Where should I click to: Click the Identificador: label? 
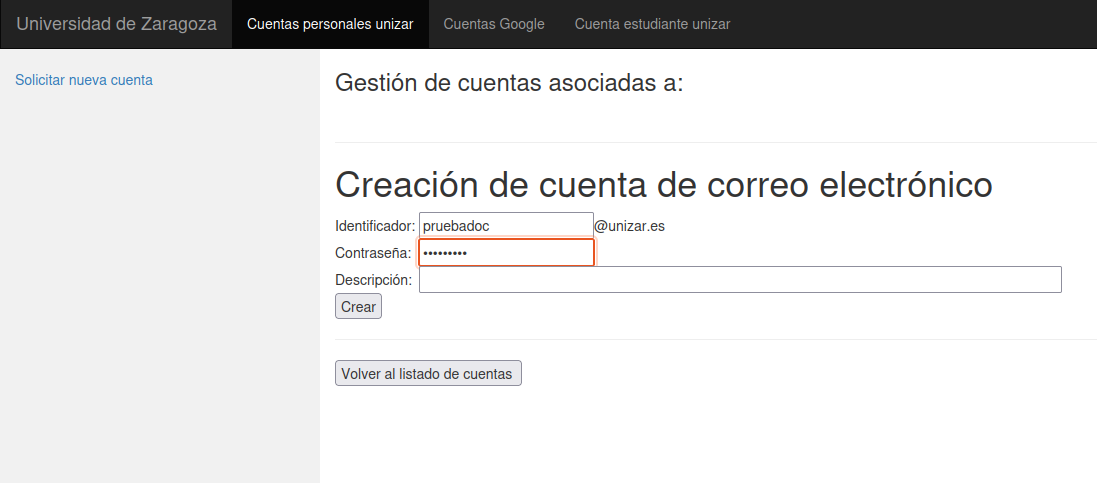point(375,226)
